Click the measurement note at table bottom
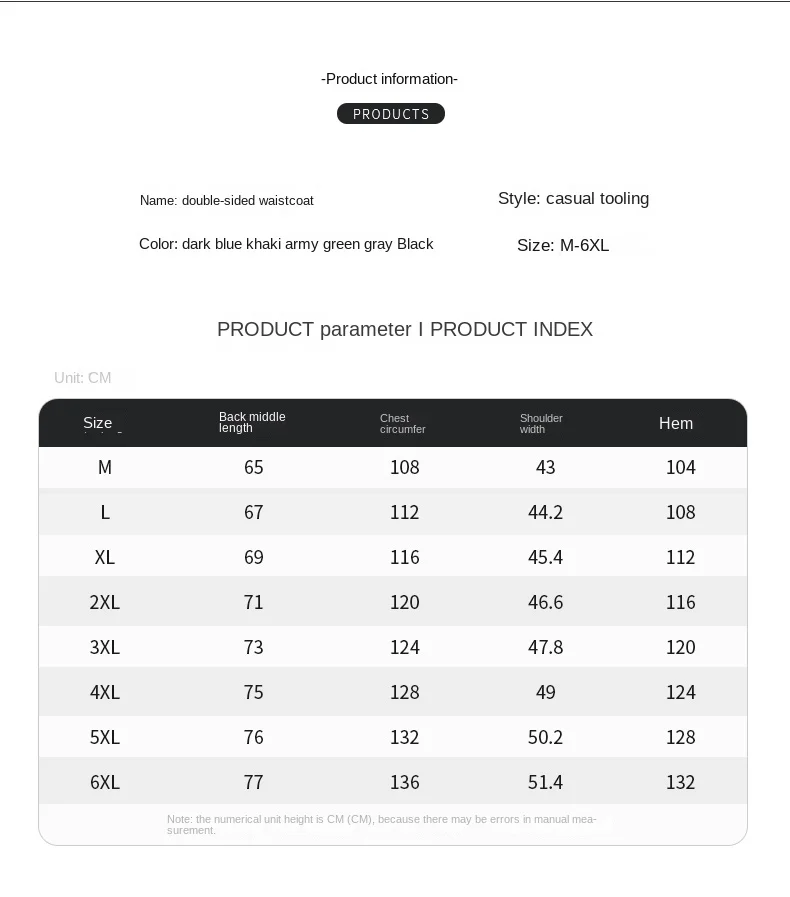The image size is (790, 897). coord(382,824)
